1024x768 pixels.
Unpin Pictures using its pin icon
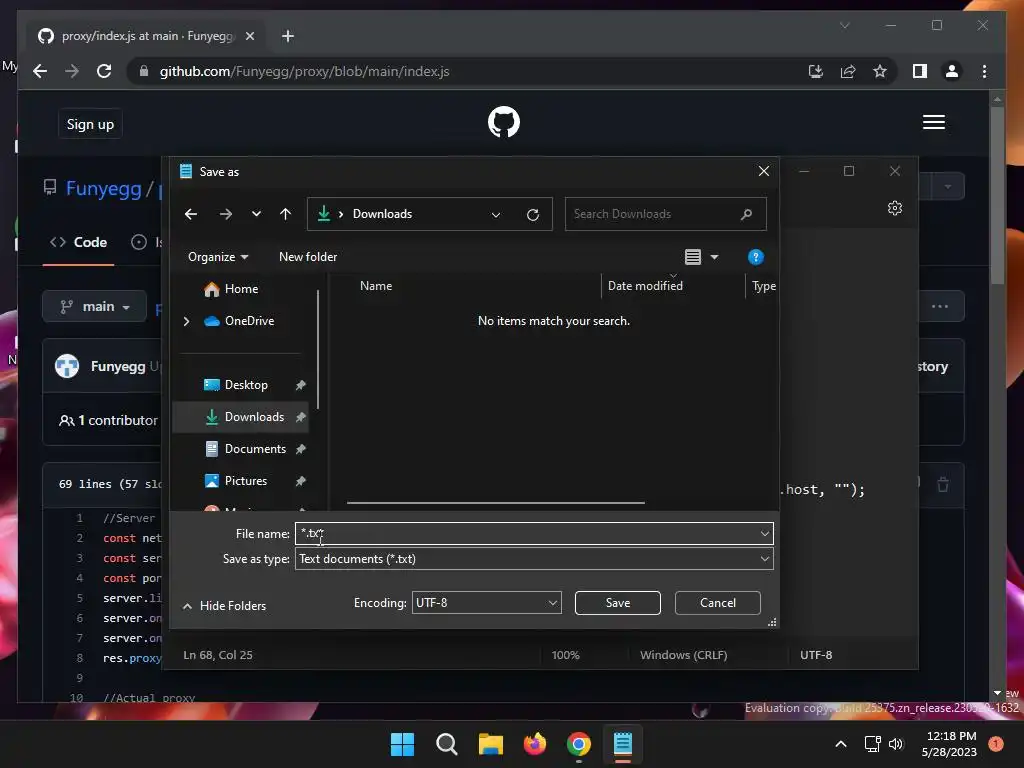coord(300,481)
